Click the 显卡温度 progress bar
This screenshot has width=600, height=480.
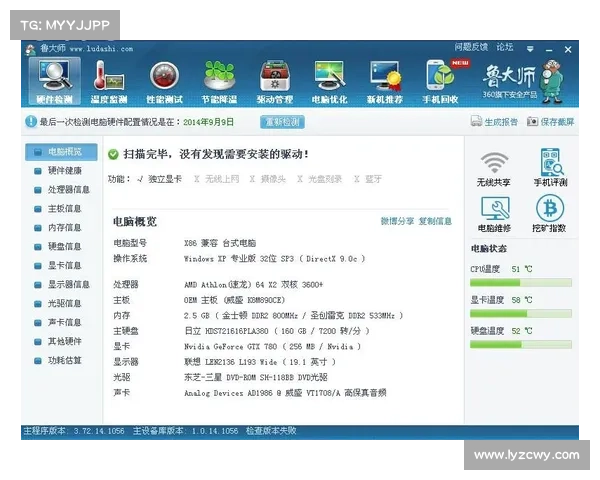click(521, 314)
